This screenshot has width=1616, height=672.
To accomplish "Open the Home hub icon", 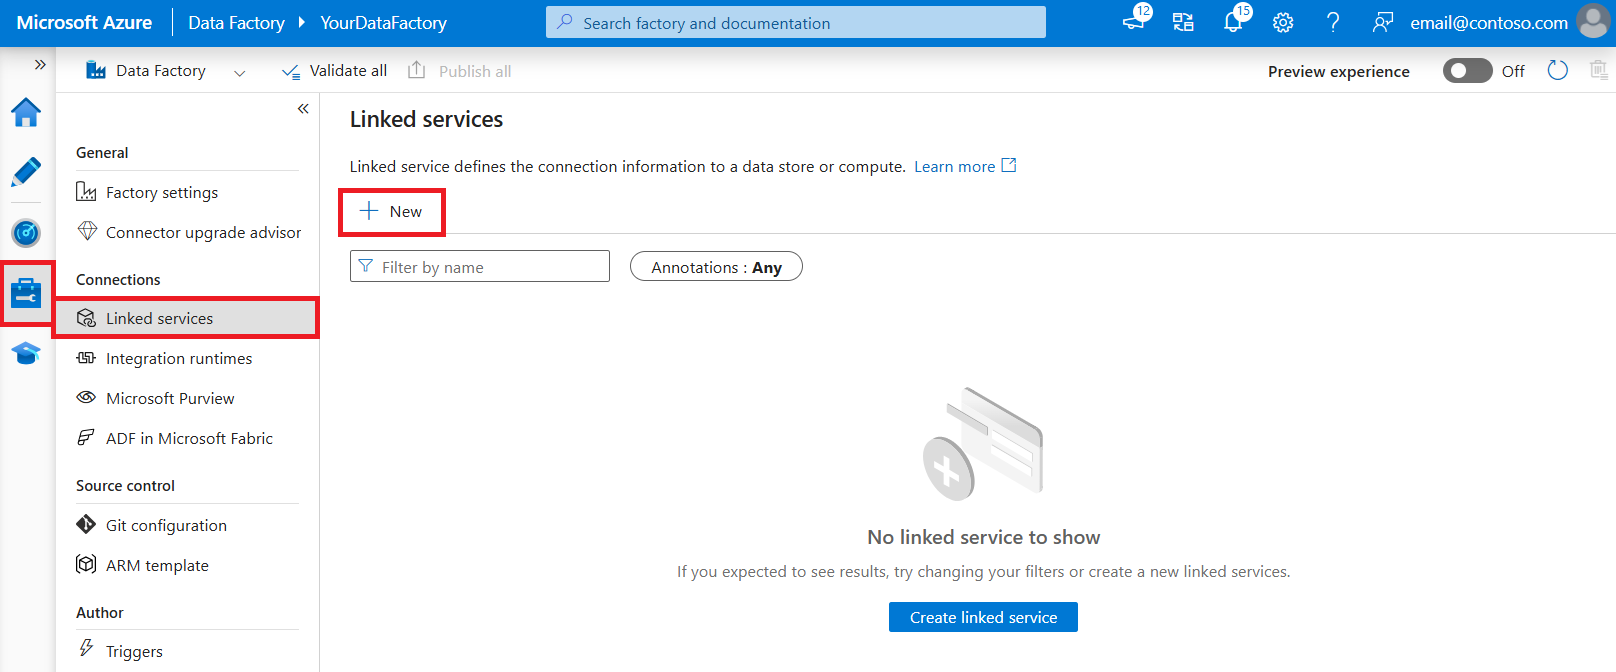I will point(26,113).
